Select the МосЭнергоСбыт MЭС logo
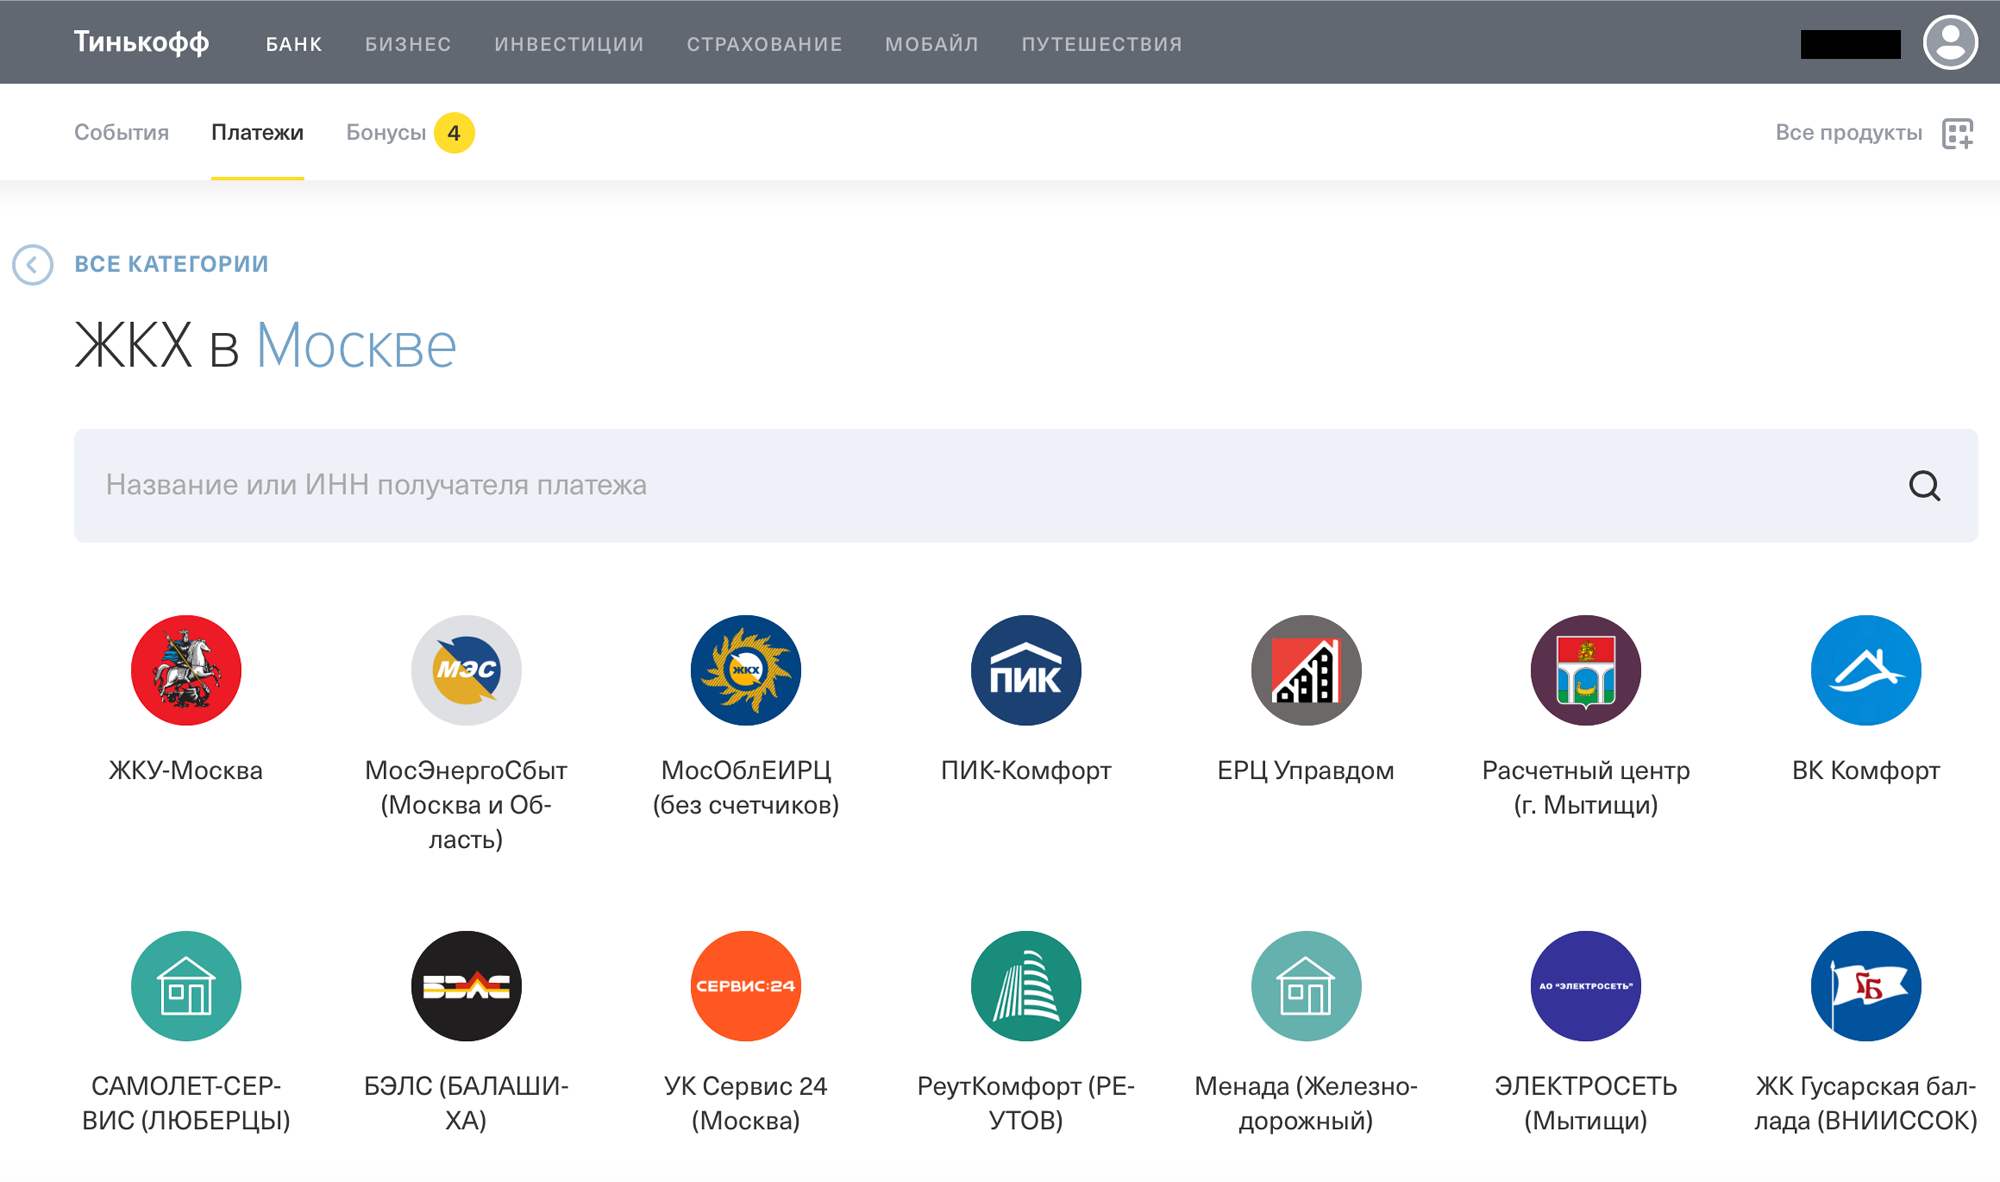2000x1182 pixels. click(x=466, y=670)
